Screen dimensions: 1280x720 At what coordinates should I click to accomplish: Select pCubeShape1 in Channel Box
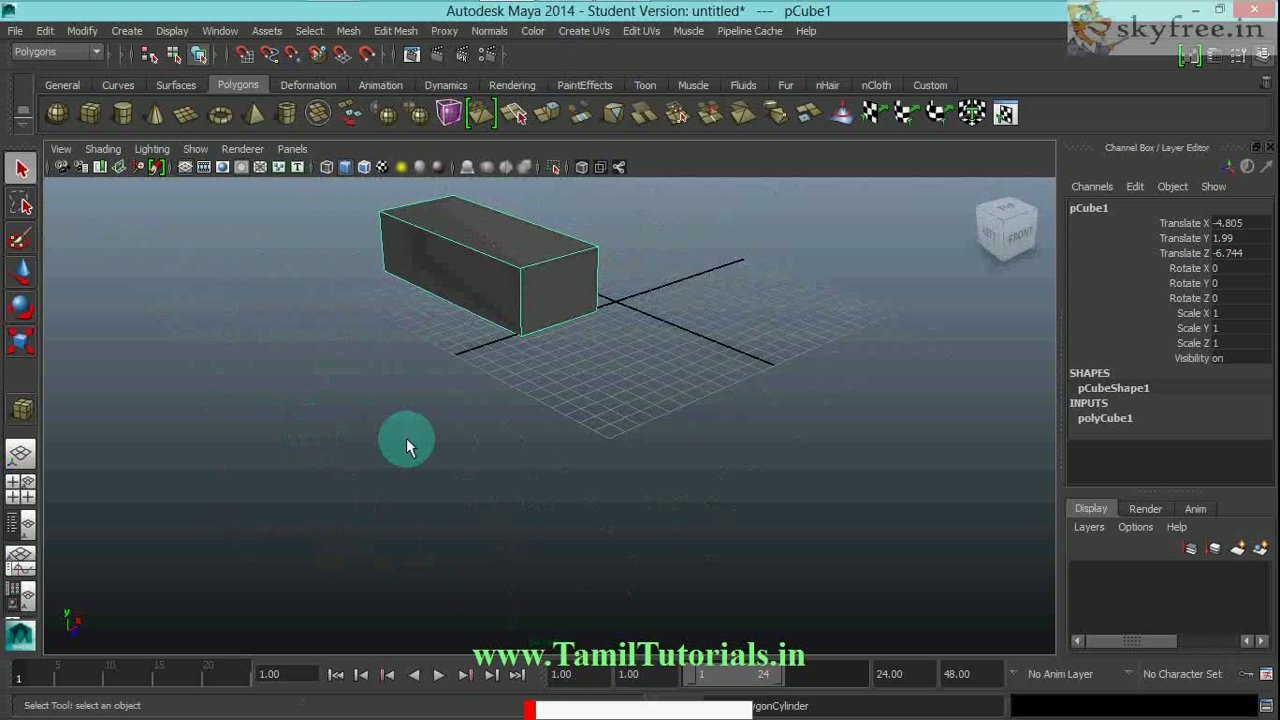[1113, 388]
